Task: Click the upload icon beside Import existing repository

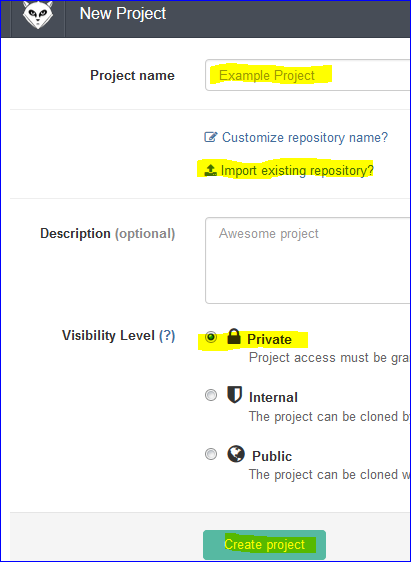Action: pos(211,170)
